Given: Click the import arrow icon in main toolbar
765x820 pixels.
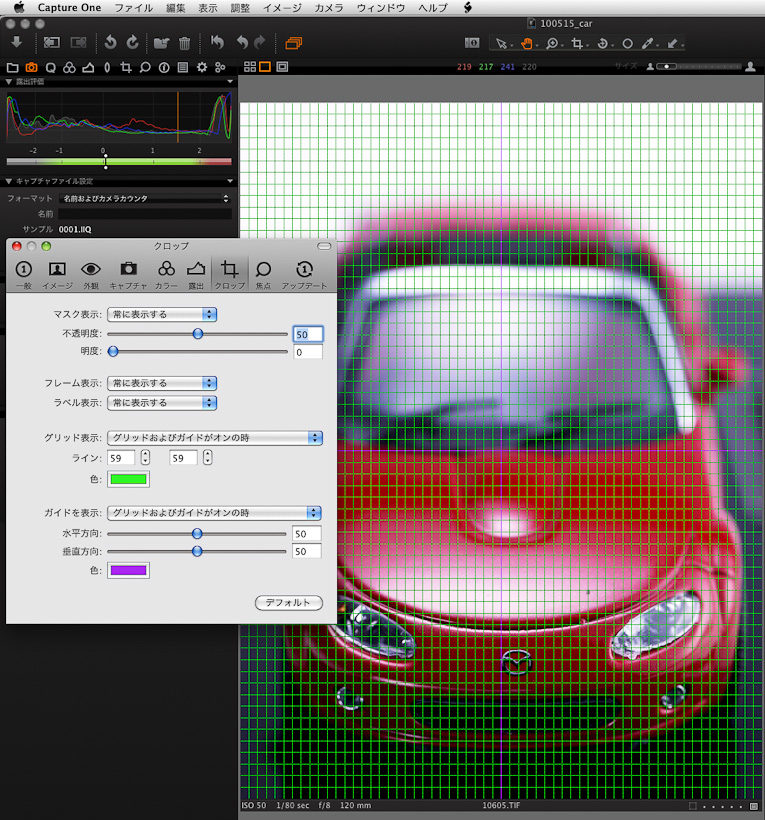Looking at the screenshot, I should [16, 43].
